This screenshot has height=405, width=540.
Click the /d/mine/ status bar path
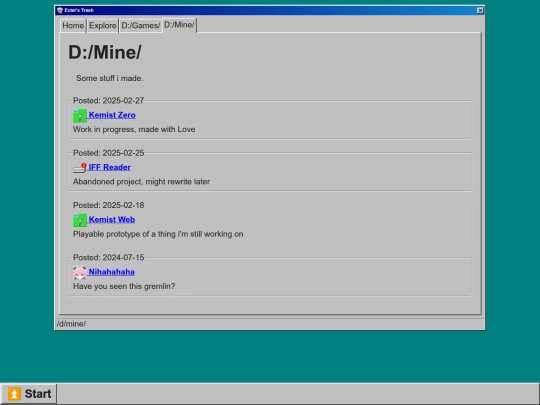click(71, 324)
